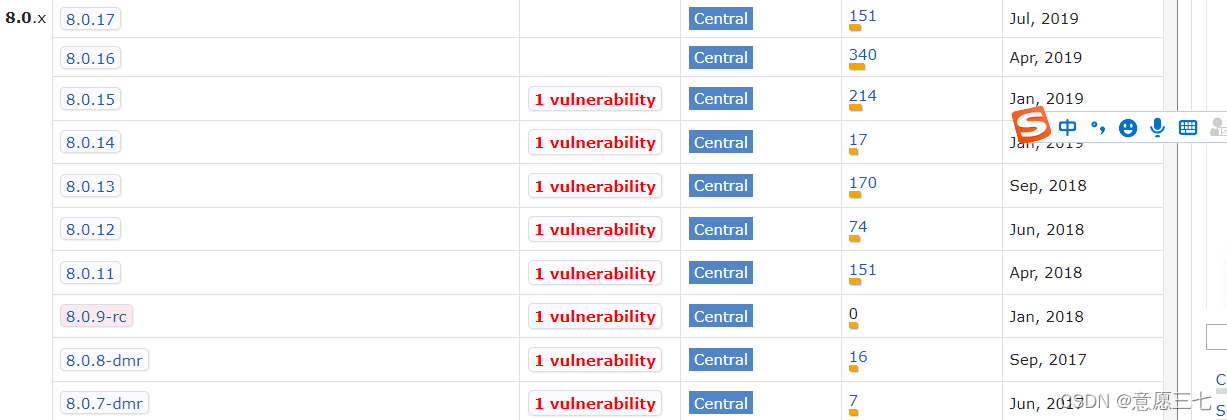Click the usage bar under 74
Screen dimensions: 1227x420
pos(855,238)
